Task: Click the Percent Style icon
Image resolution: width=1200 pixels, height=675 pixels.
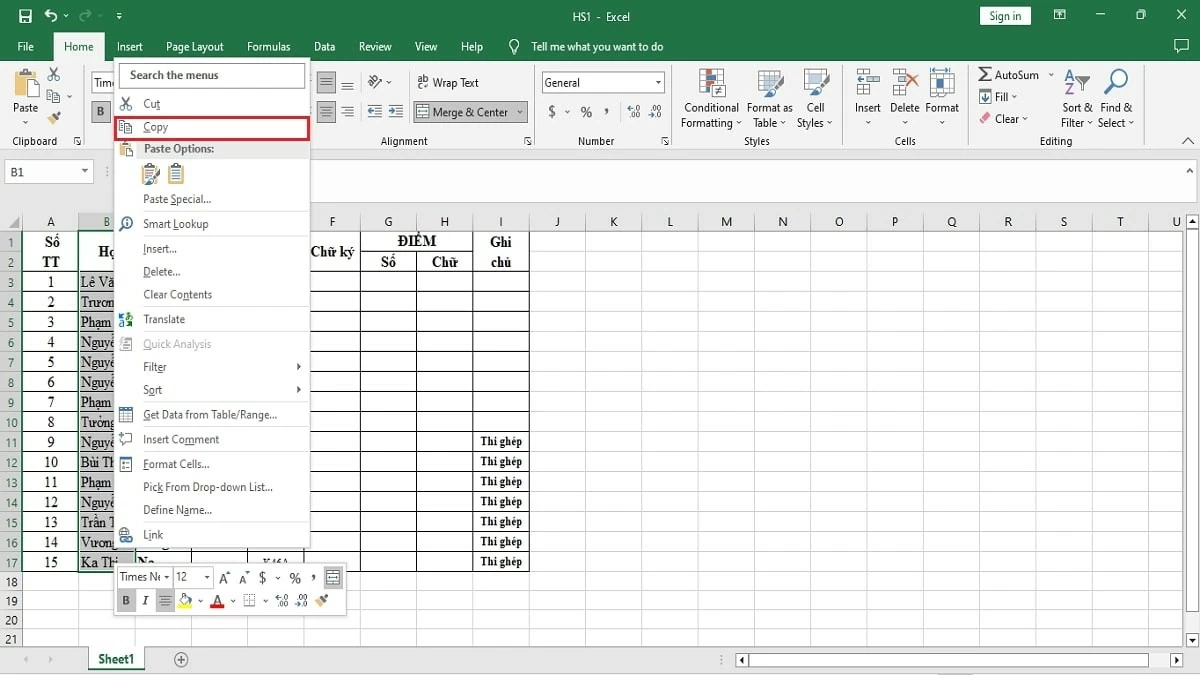Action: (586, 112)
